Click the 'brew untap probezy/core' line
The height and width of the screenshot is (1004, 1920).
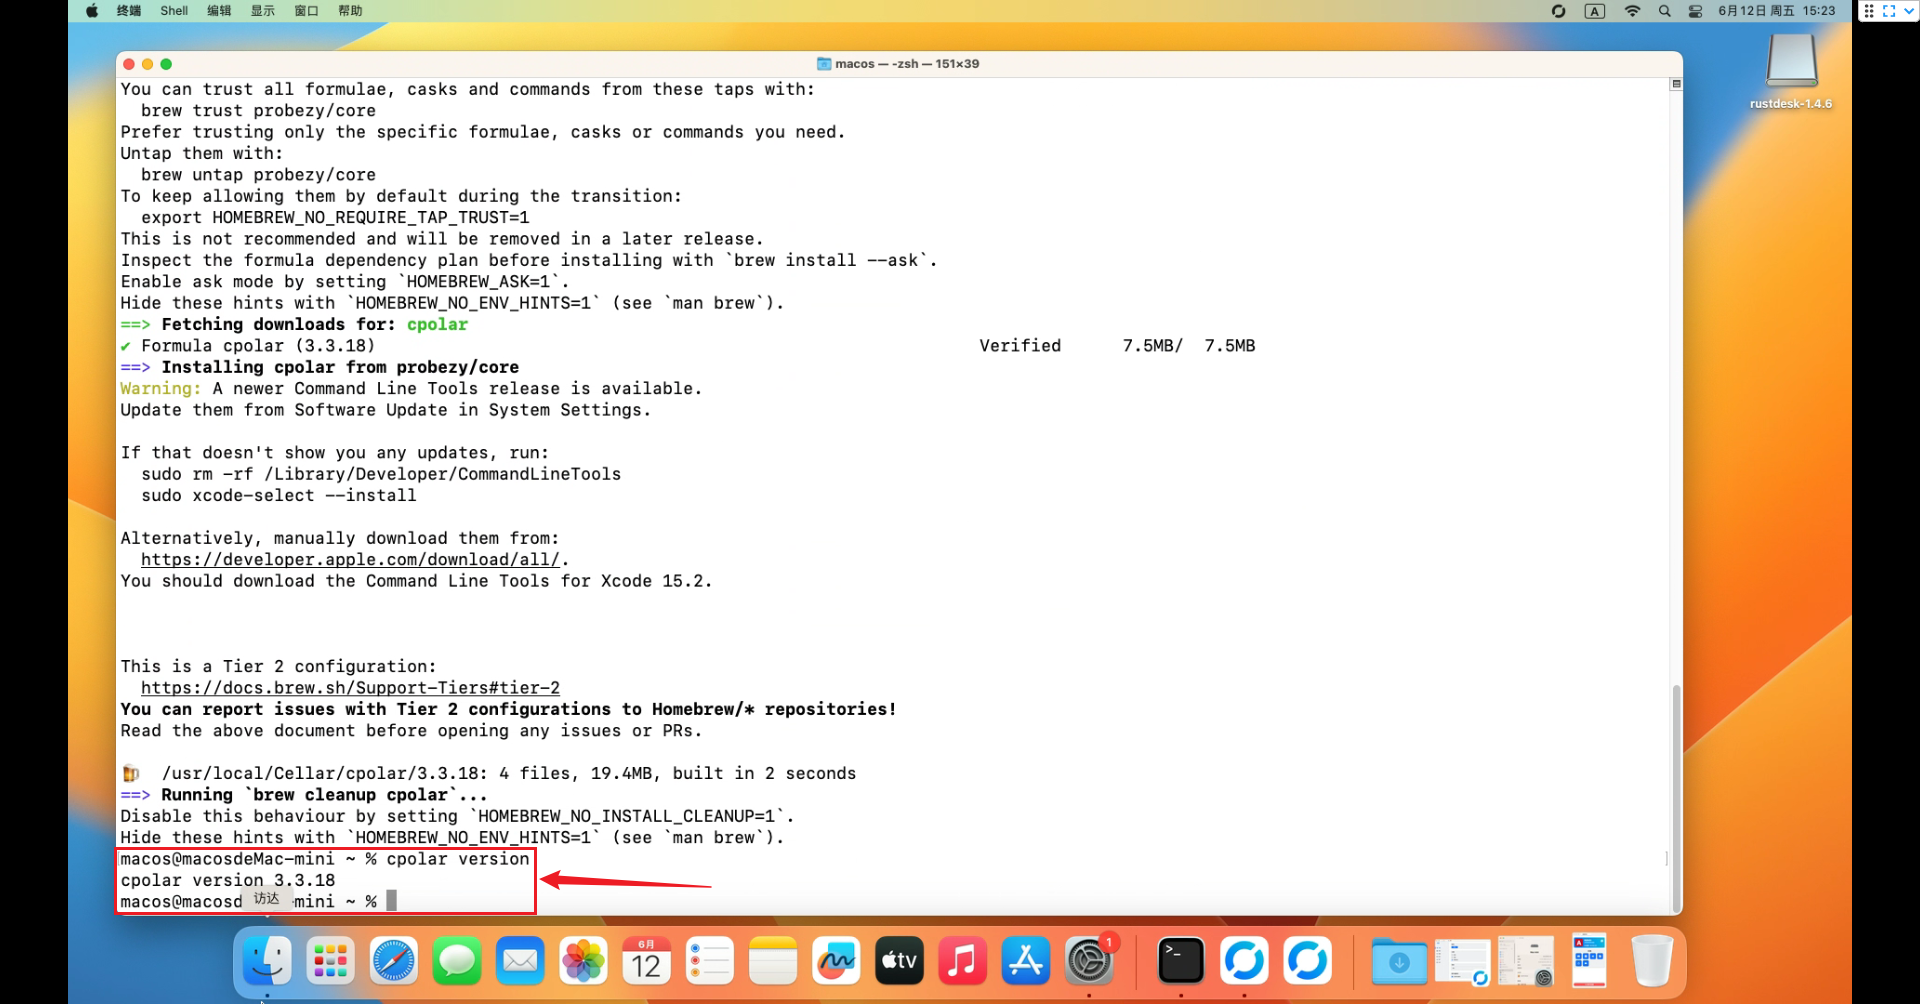pyautogui.click(x=258, y=175)
